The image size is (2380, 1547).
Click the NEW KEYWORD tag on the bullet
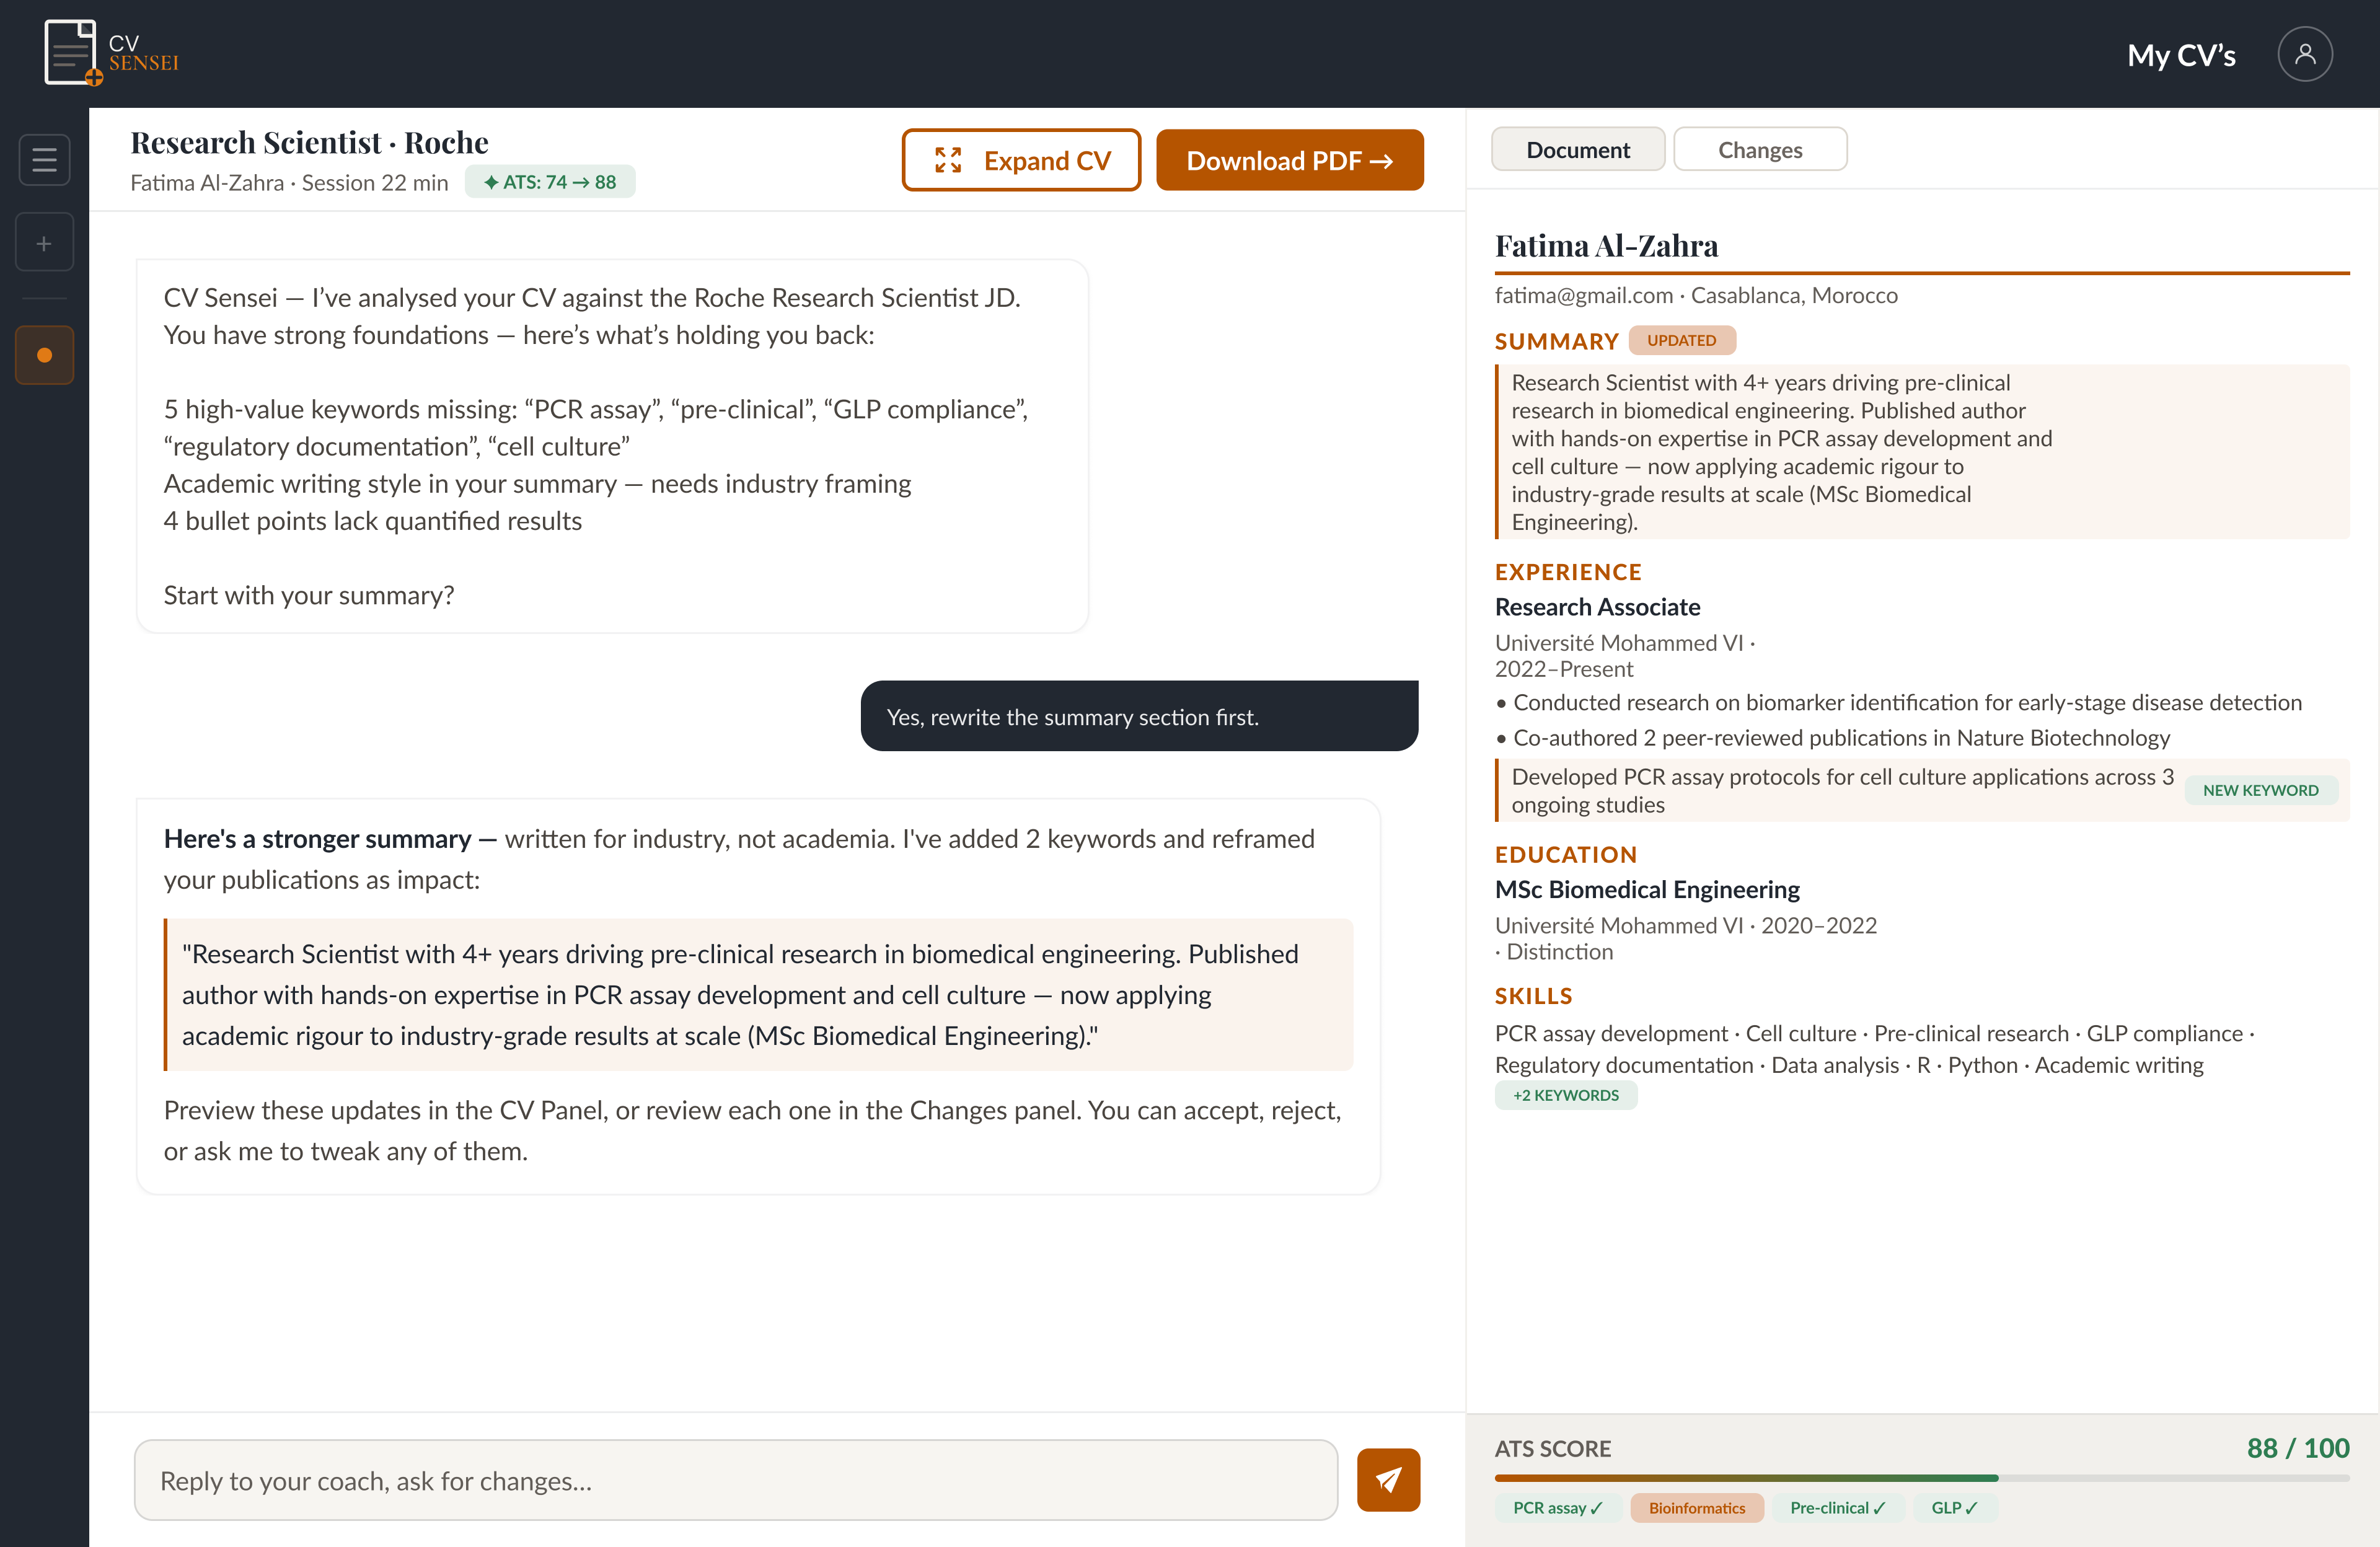(x=2262, y=790)
